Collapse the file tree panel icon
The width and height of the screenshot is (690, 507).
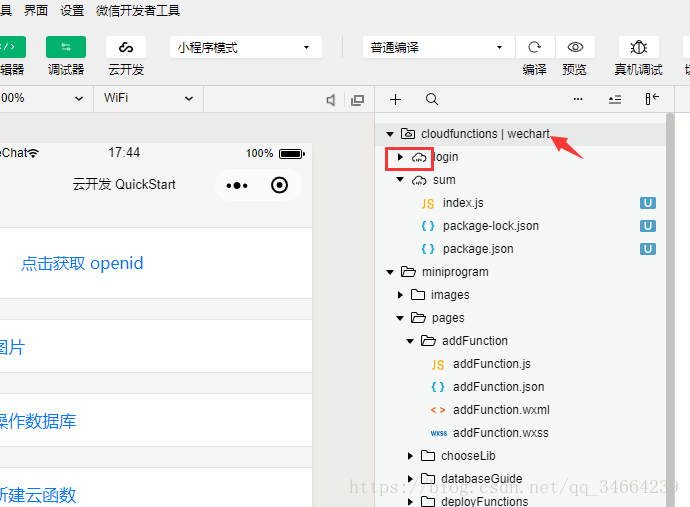click(652, 99)
